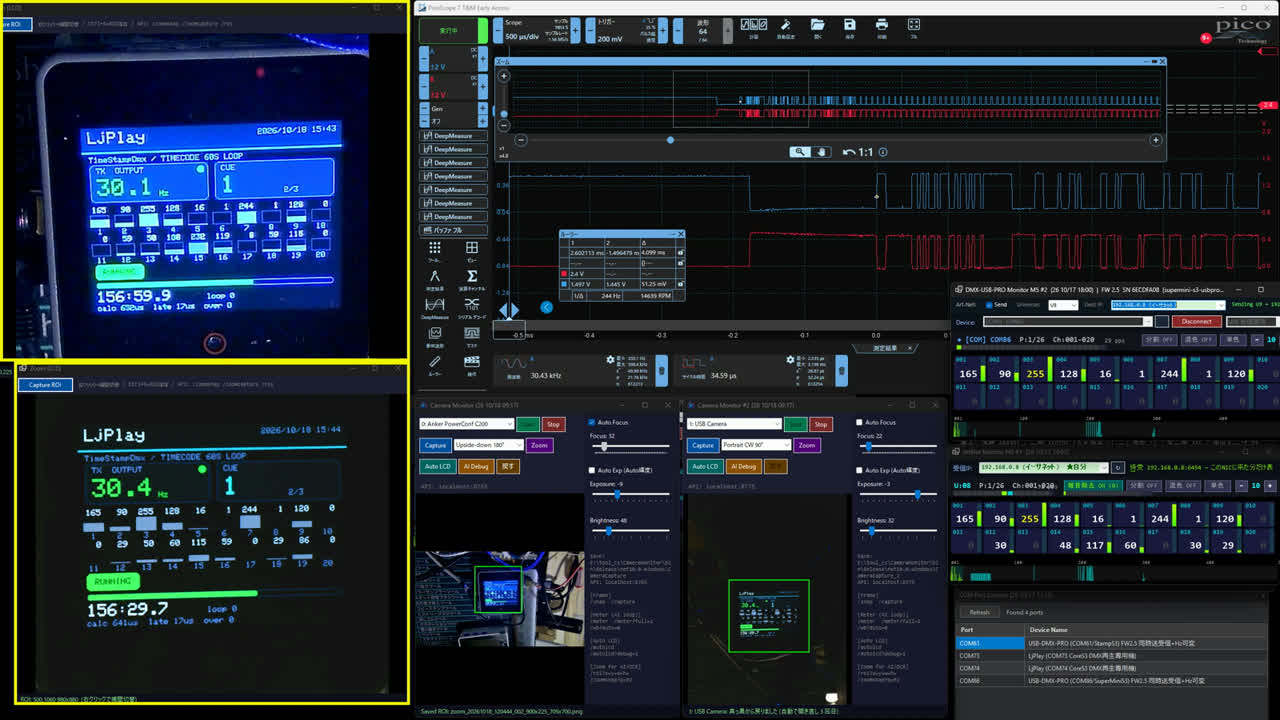Screen dimensions: 1280x720
Task: Open the Sigma math channel tool
Action: click(x=472, y=277)
